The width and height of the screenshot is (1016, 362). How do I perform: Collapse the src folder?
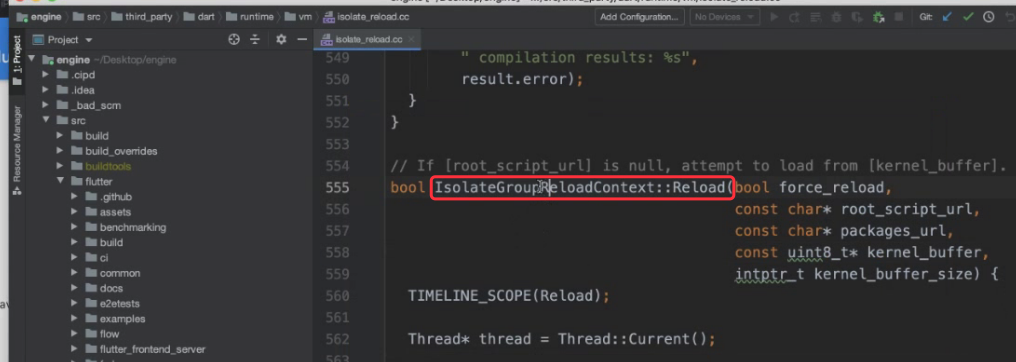pos(45,120)
